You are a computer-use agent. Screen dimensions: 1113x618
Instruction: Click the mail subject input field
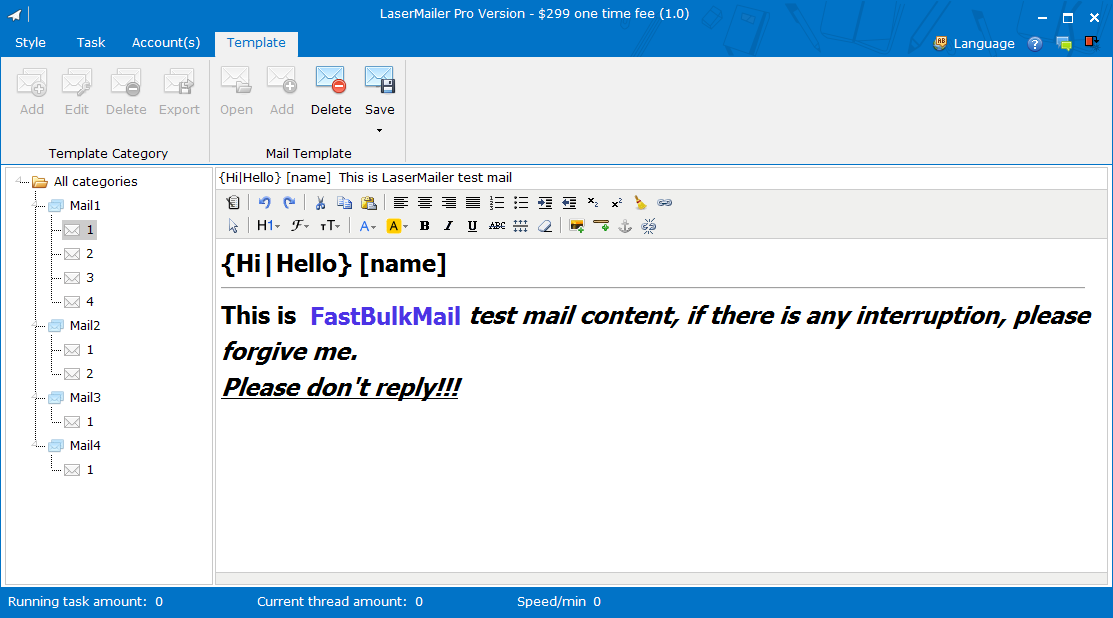point(661,178)
